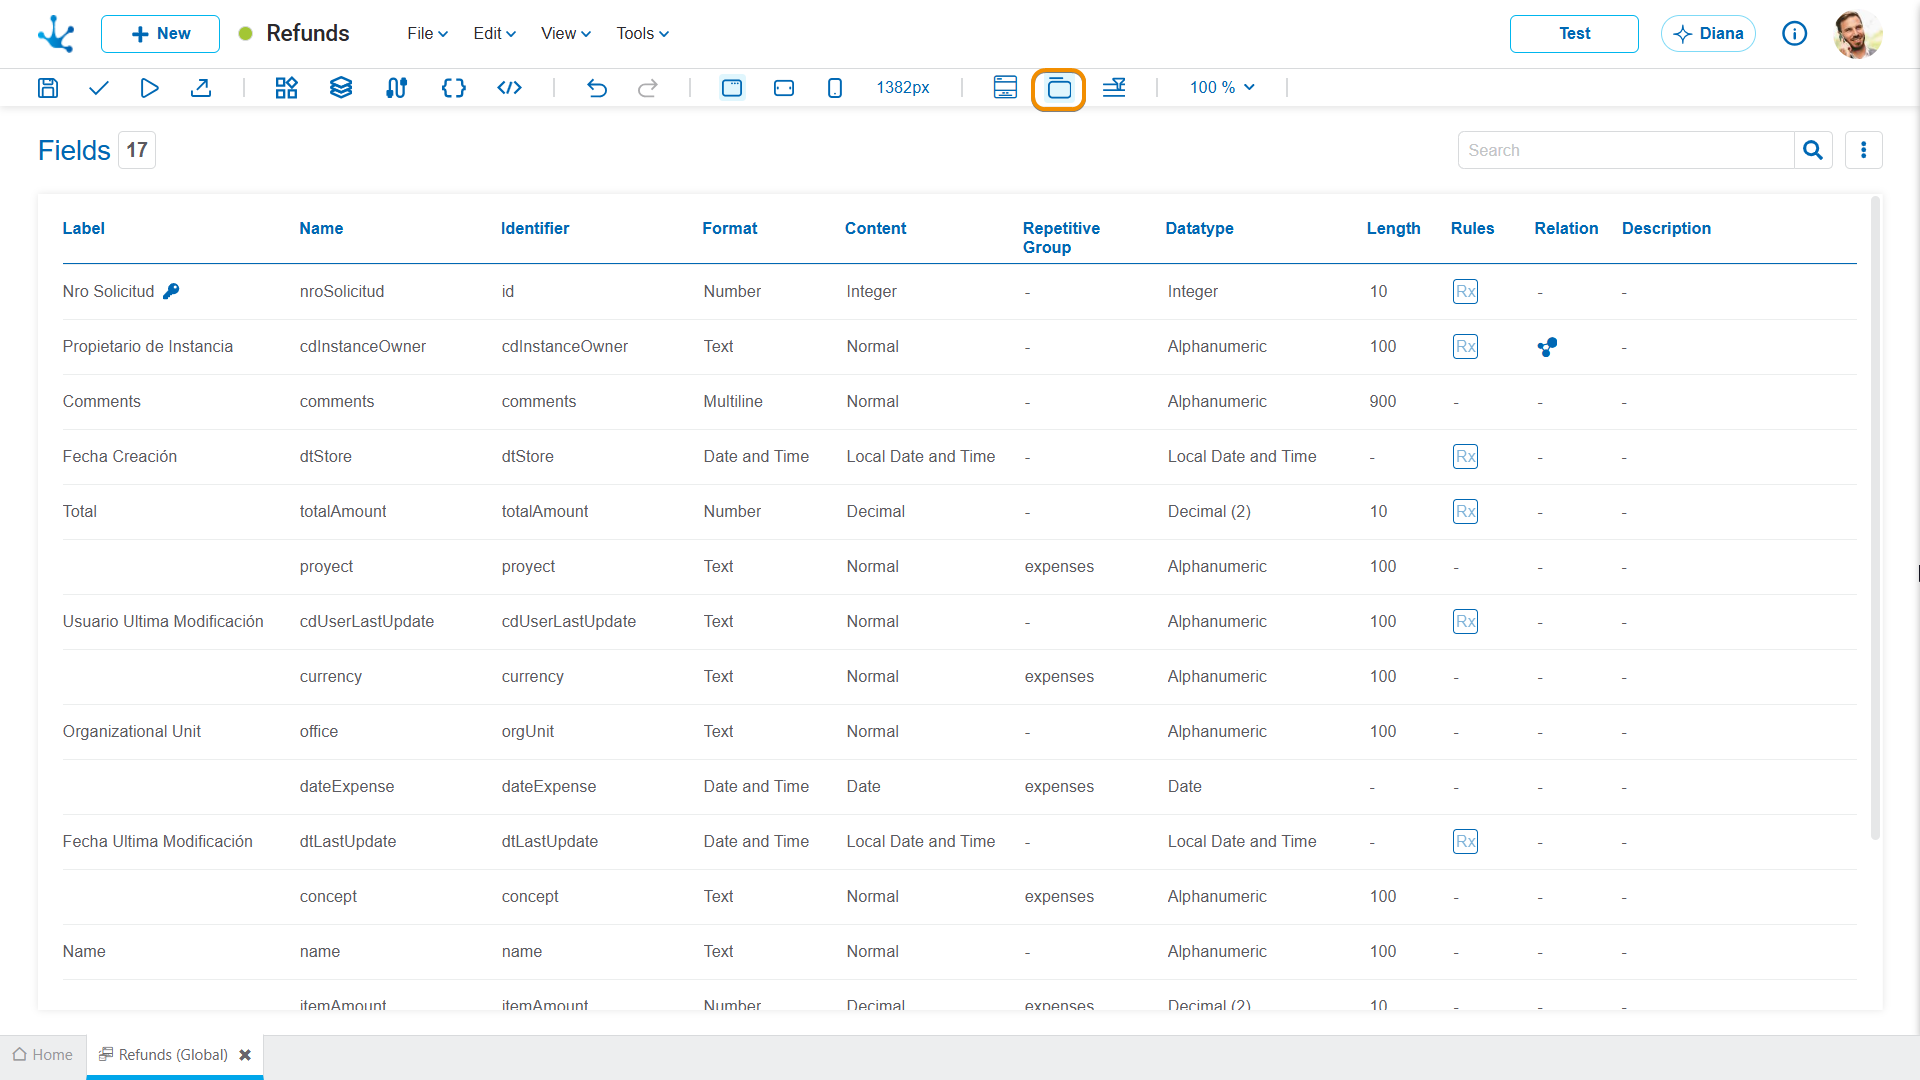This screenshot has width=1920, height=1080.
Task: Open the three-dot options menu beside Search
Action: coord(1863,150)
